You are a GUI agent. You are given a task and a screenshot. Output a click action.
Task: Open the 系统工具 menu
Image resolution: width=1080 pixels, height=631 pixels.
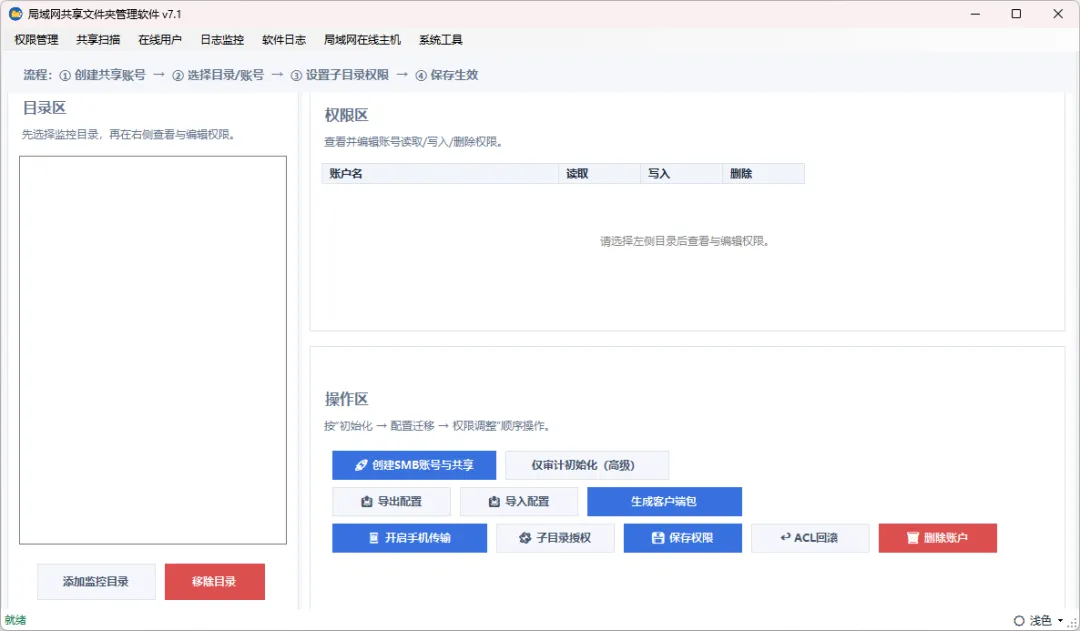pyautogui.click(x=441, y=40)
